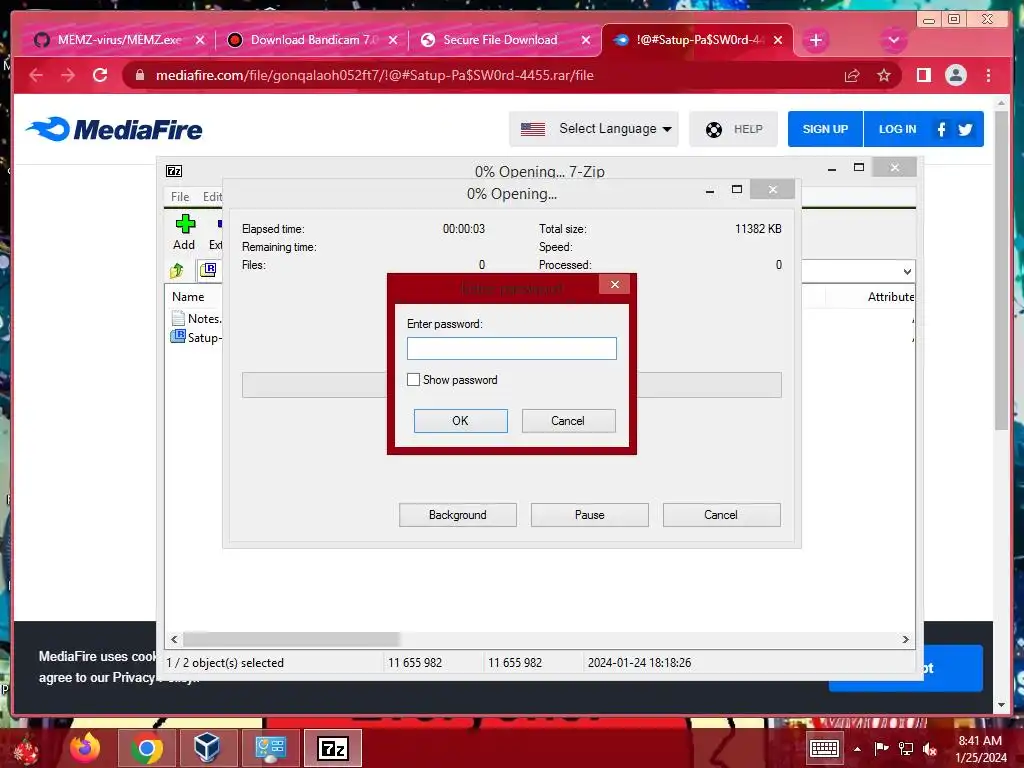
Task: Click the address bar URL
Action: click(x=374, y=75)
